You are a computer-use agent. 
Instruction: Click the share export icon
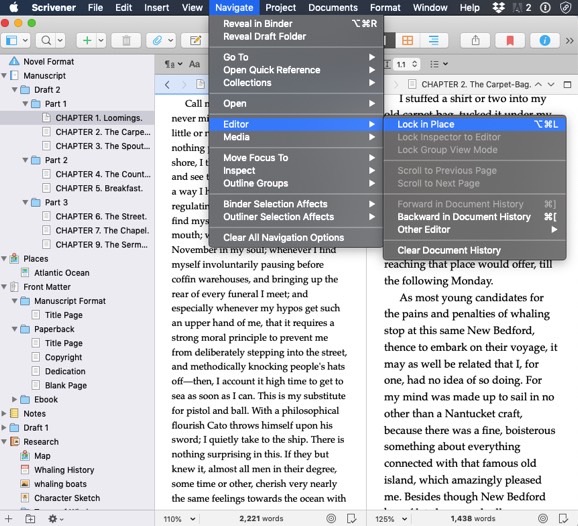click(476, 40)
